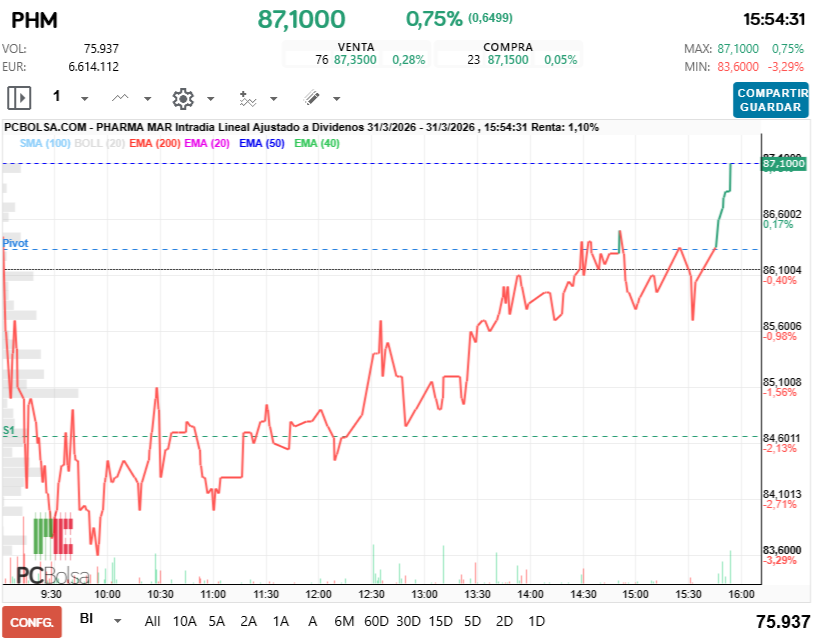Image resolution: width=824 pixels, height=643 pixels.
Task: Click the add indicator icon
Action: [248, 98]
